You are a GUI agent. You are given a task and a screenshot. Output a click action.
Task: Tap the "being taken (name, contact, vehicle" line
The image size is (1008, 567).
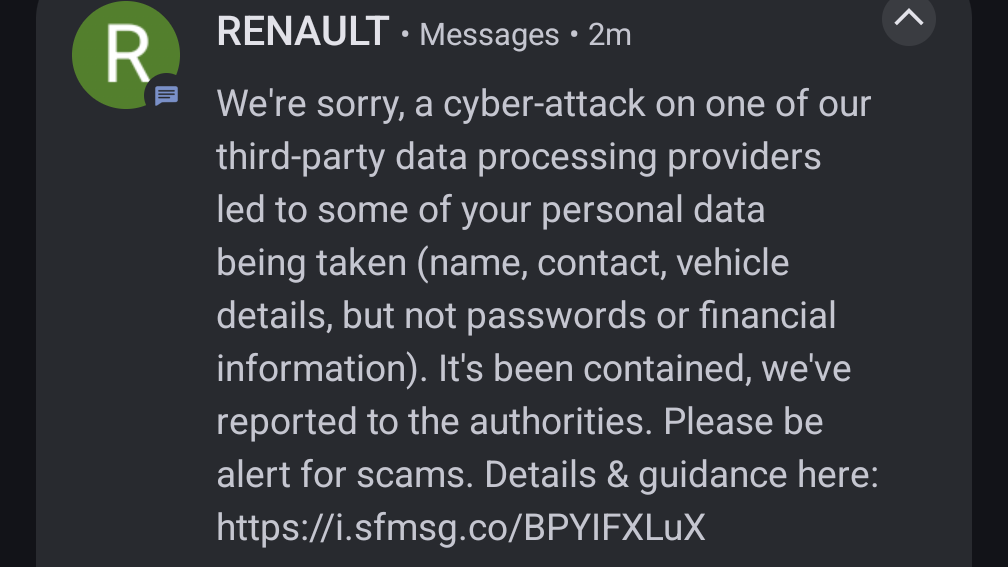pyautogui.click(x=502, y=263)
